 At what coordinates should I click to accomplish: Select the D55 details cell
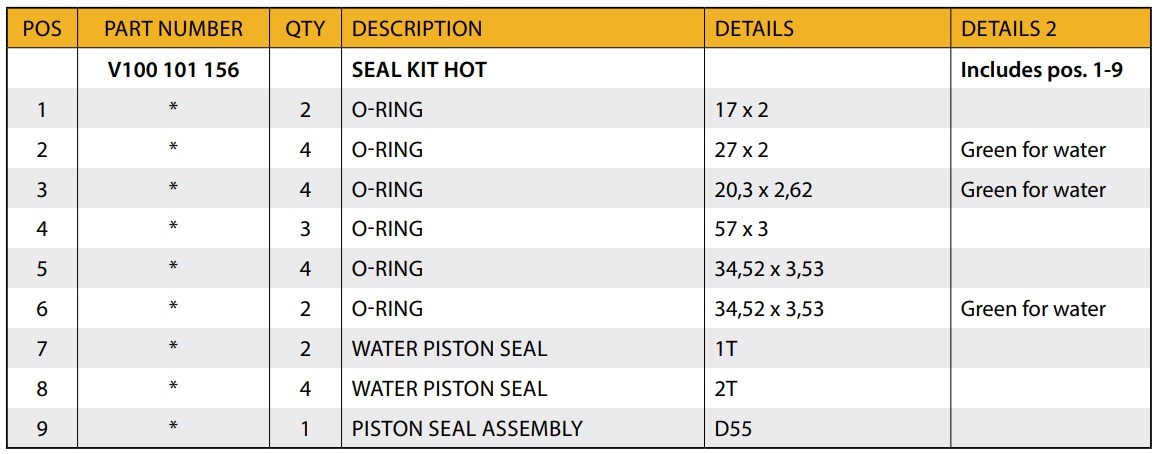(733, 429)
